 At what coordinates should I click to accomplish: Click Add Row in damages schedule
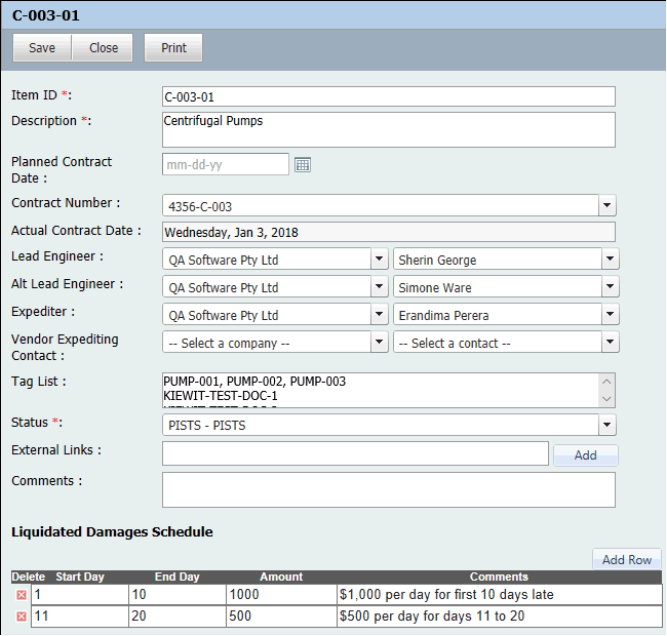coord(626,560)
